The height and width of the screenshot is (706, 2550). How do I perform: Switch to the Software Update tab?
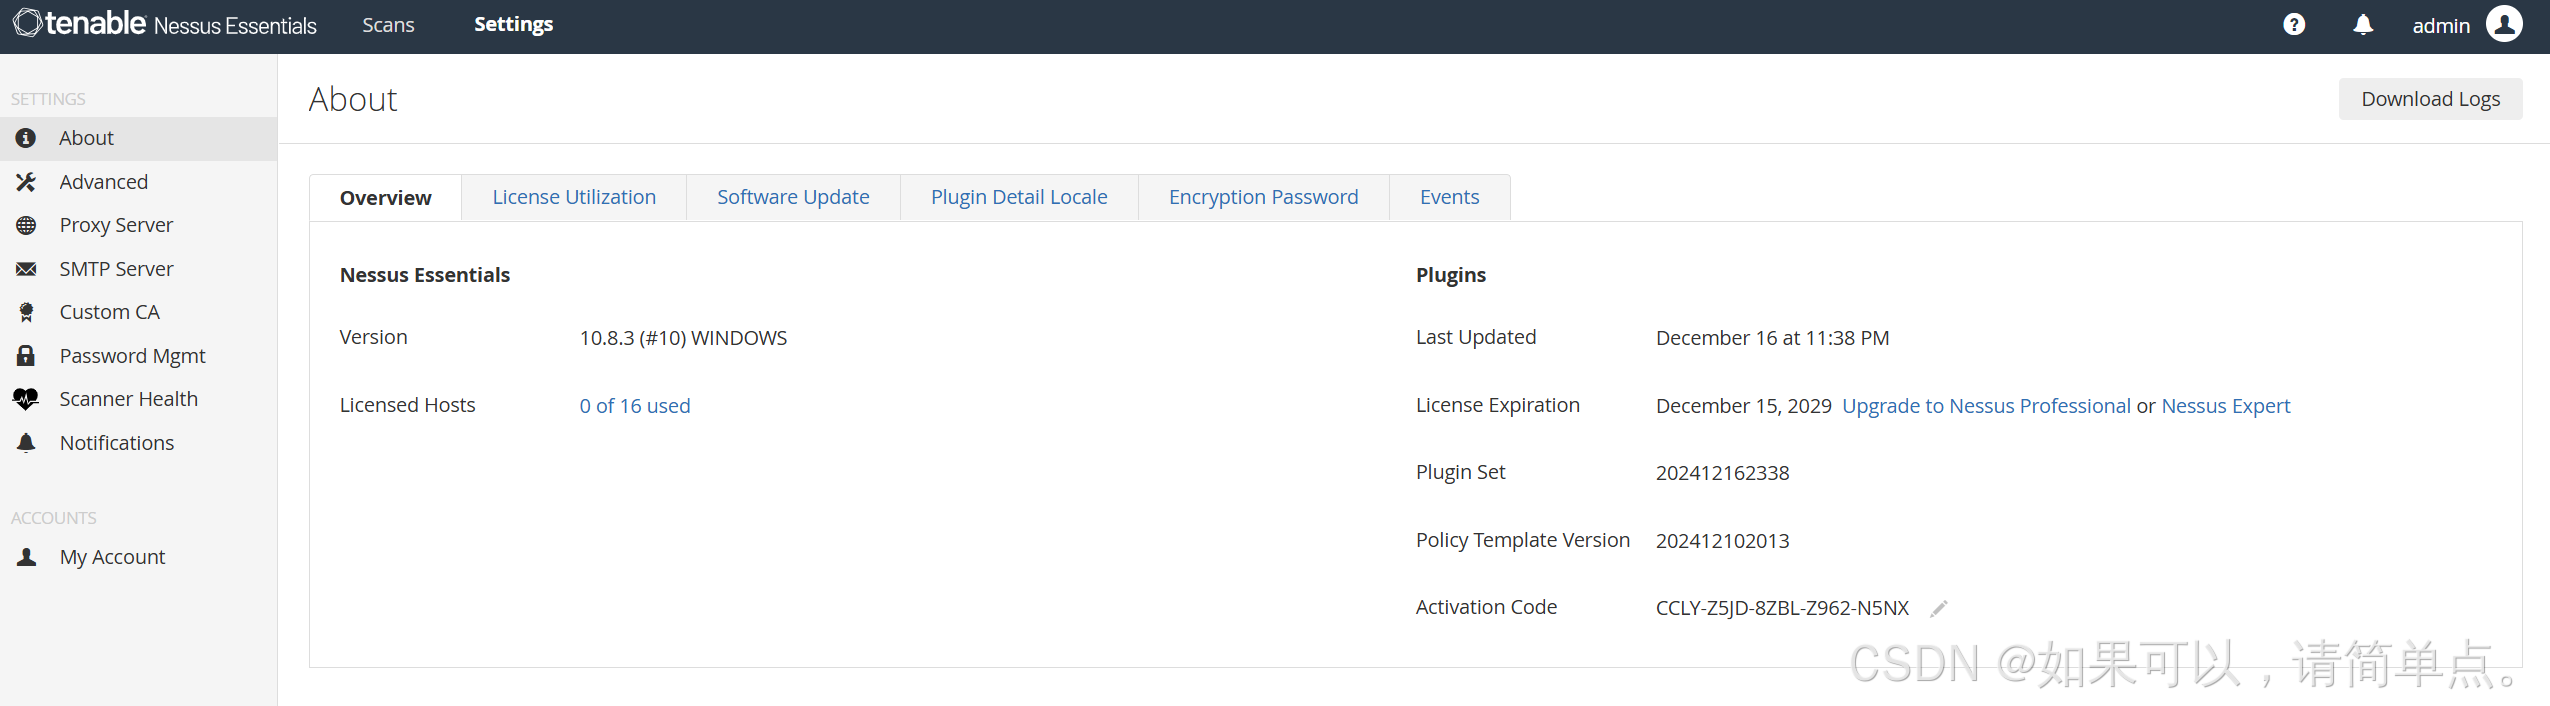click(793, 198)
